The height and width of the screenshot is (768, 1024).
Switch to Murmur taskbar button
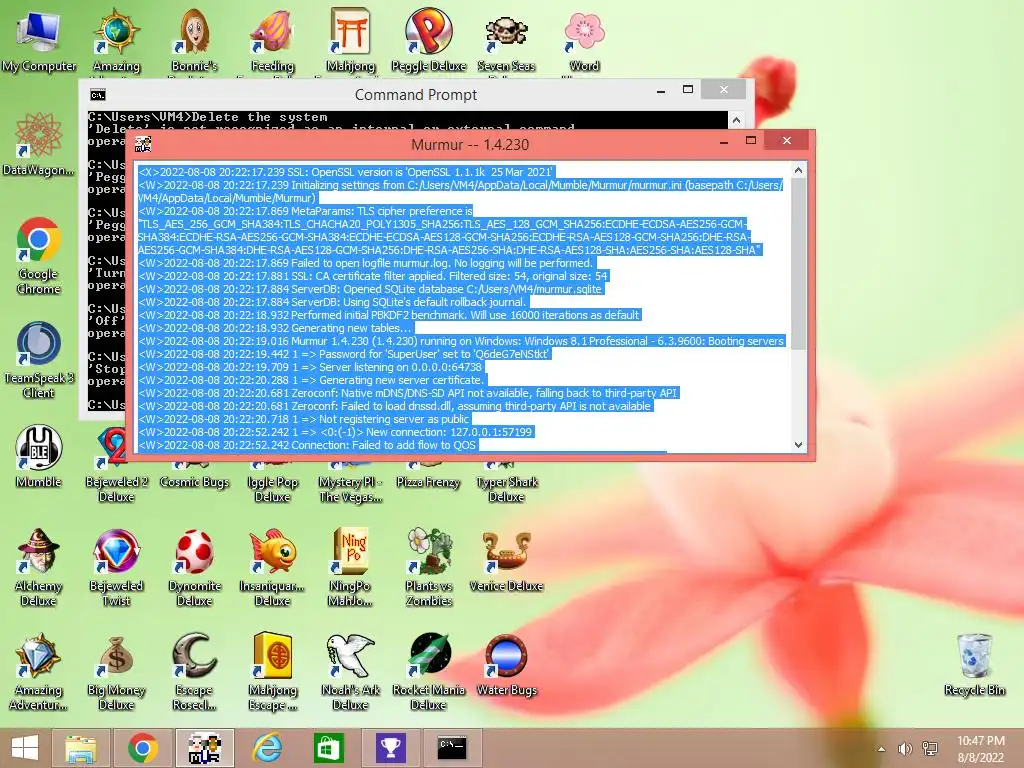pos(204,748)
